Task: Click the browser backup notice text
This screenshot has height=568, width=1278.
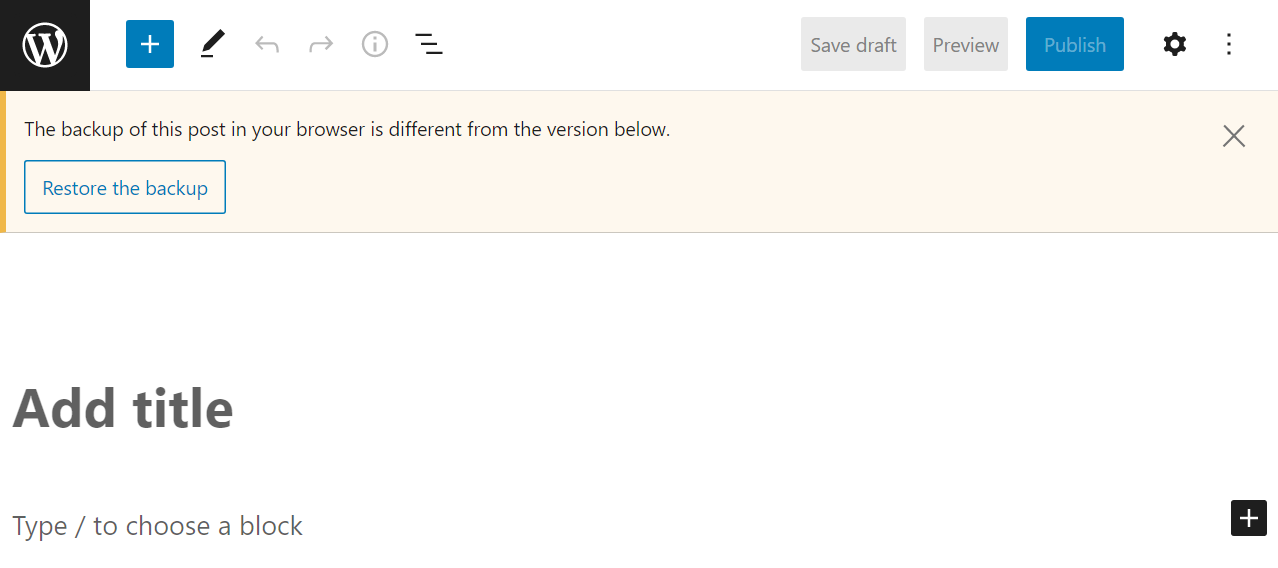Action: (x=347, y=129)
